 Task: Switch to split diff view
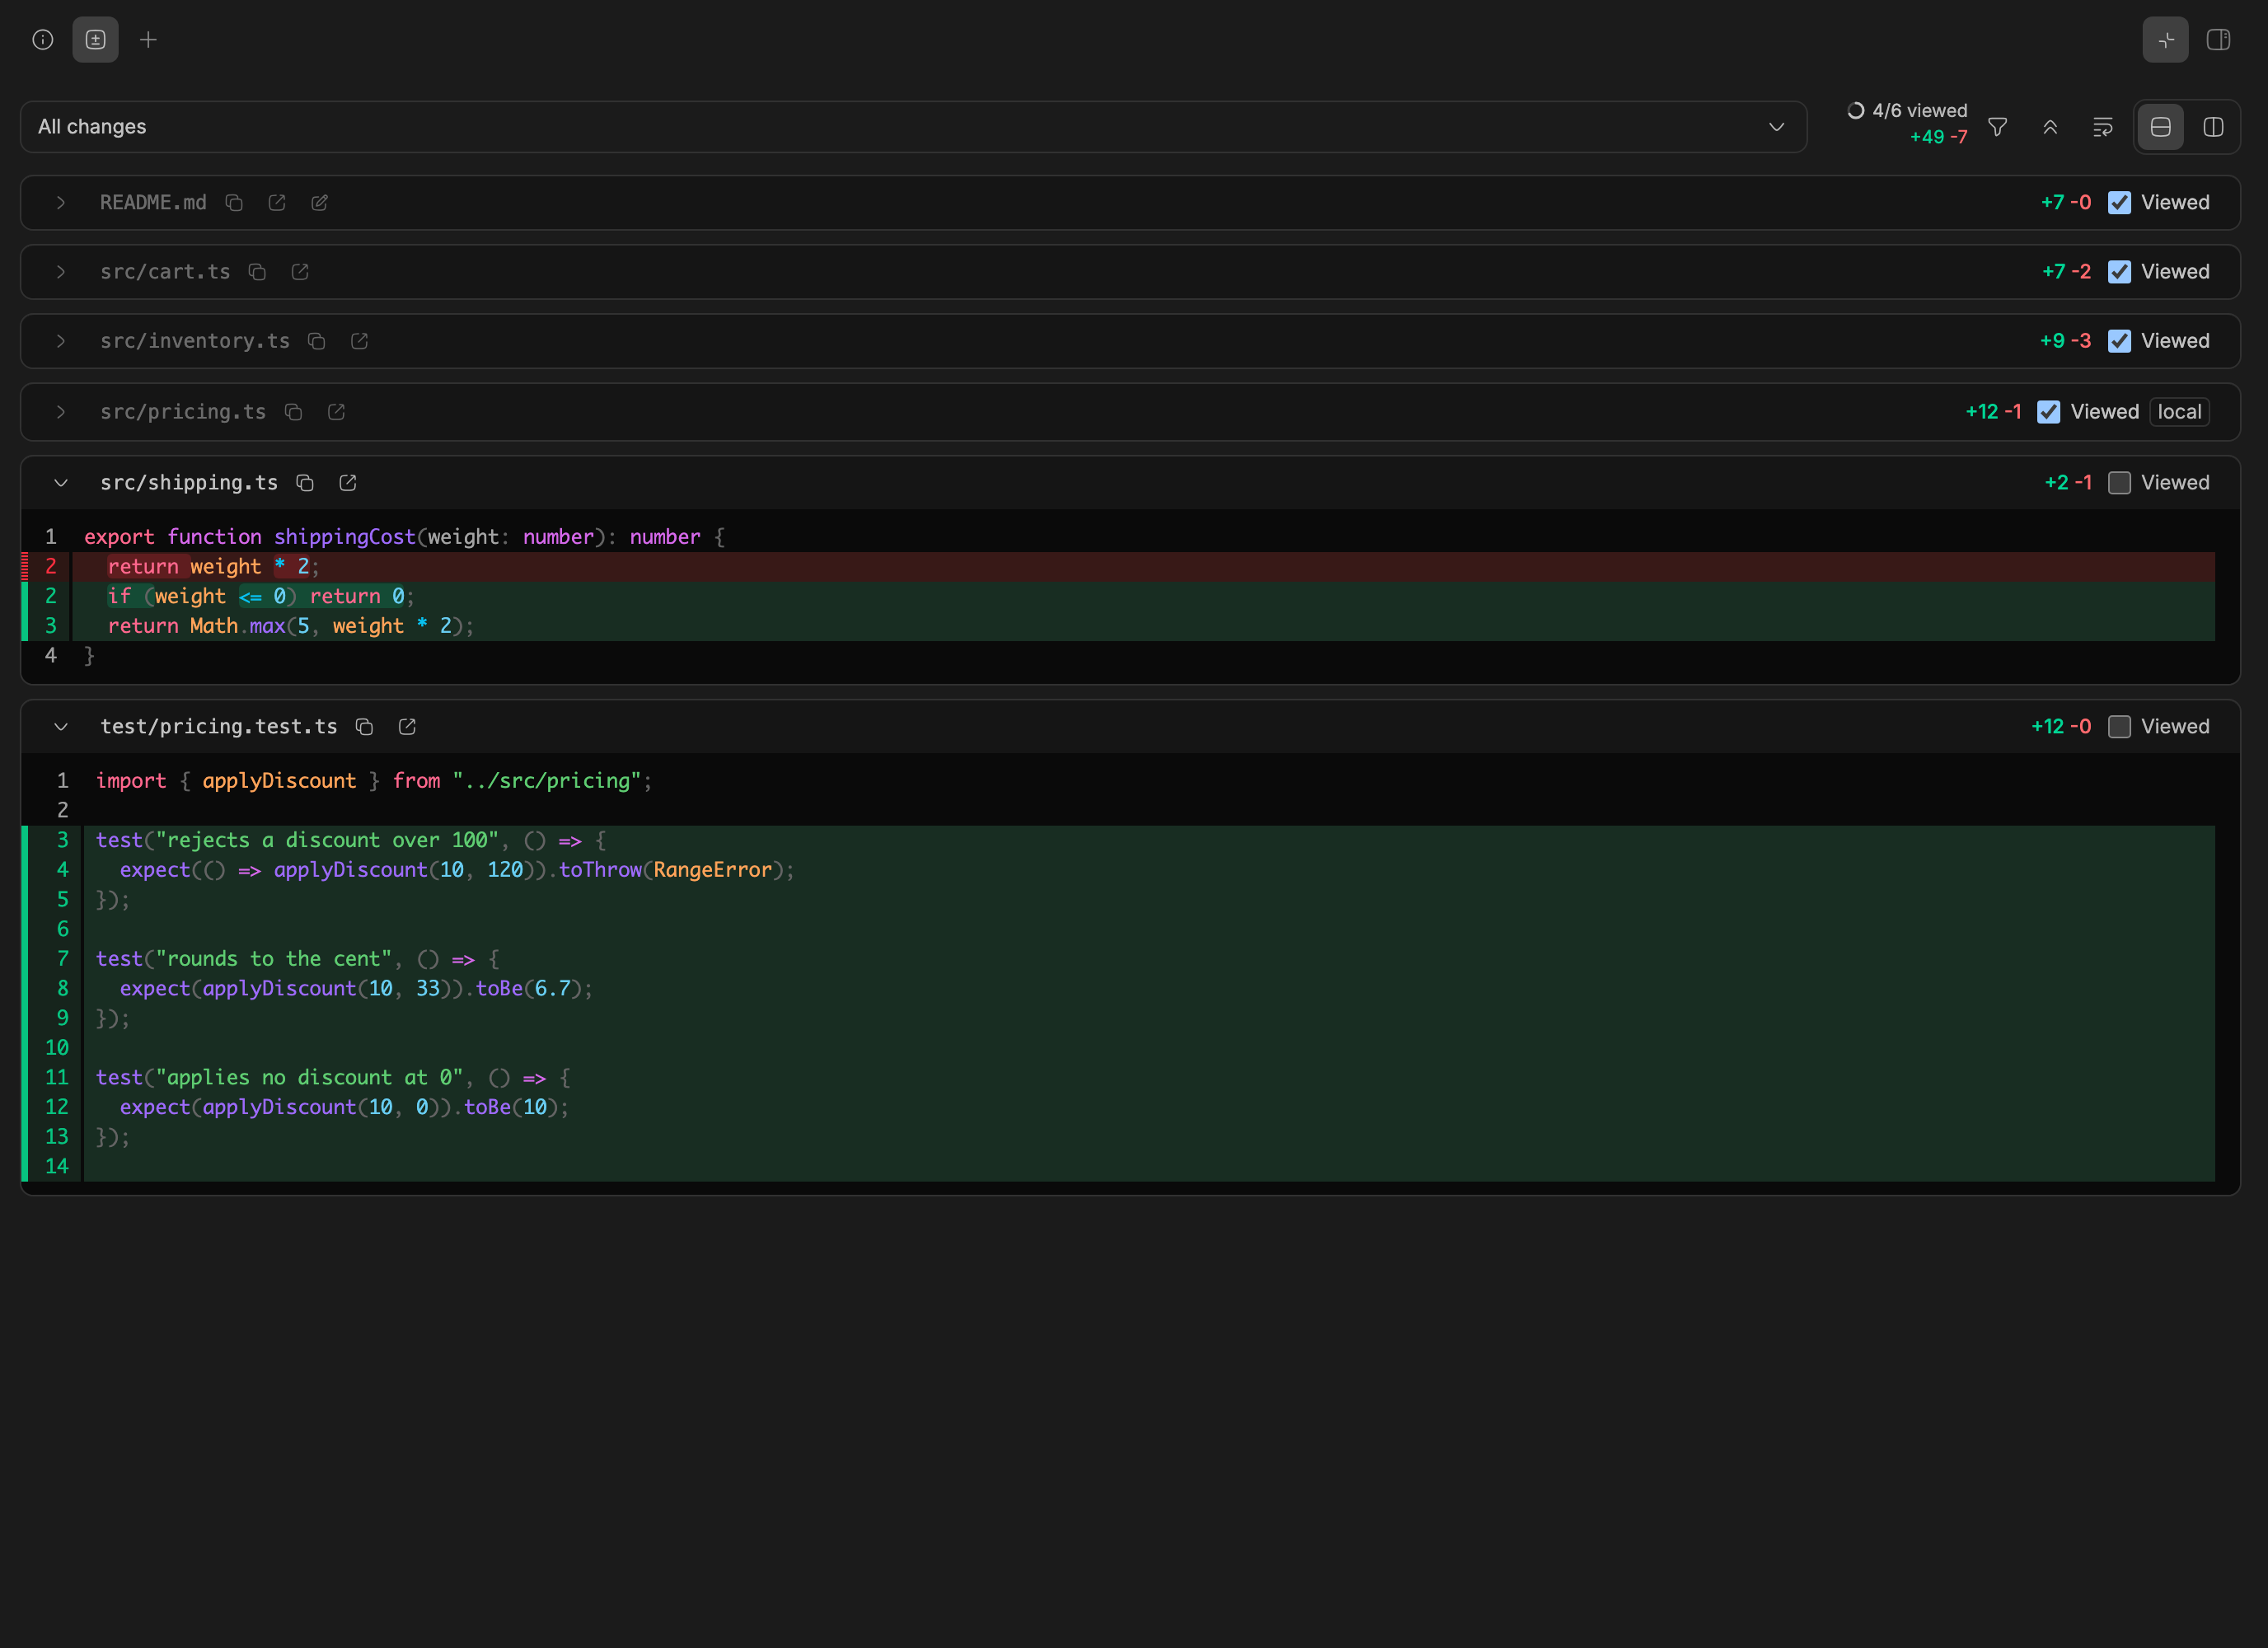click(2213, 127)
